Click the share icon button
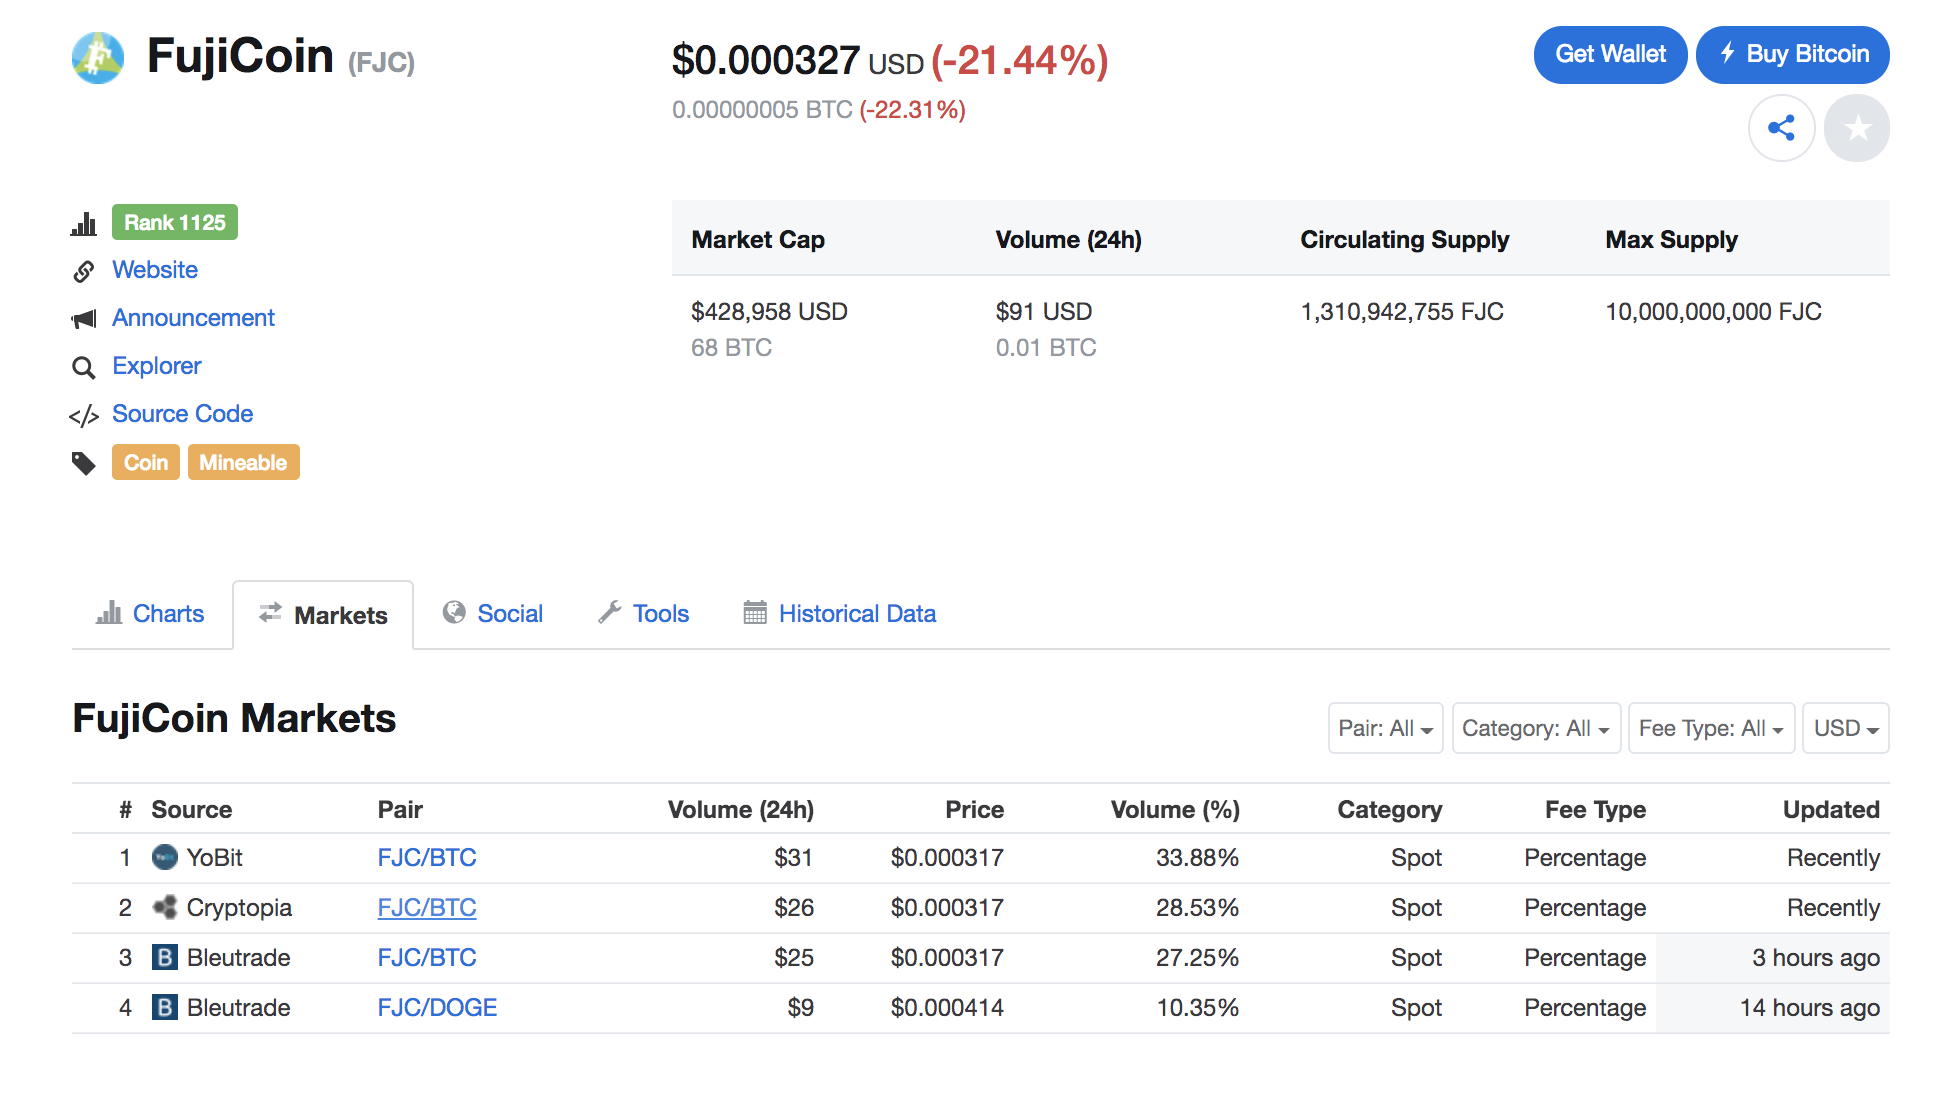This screenshot has width=1958, height=1094. [x=1781, y=128]
